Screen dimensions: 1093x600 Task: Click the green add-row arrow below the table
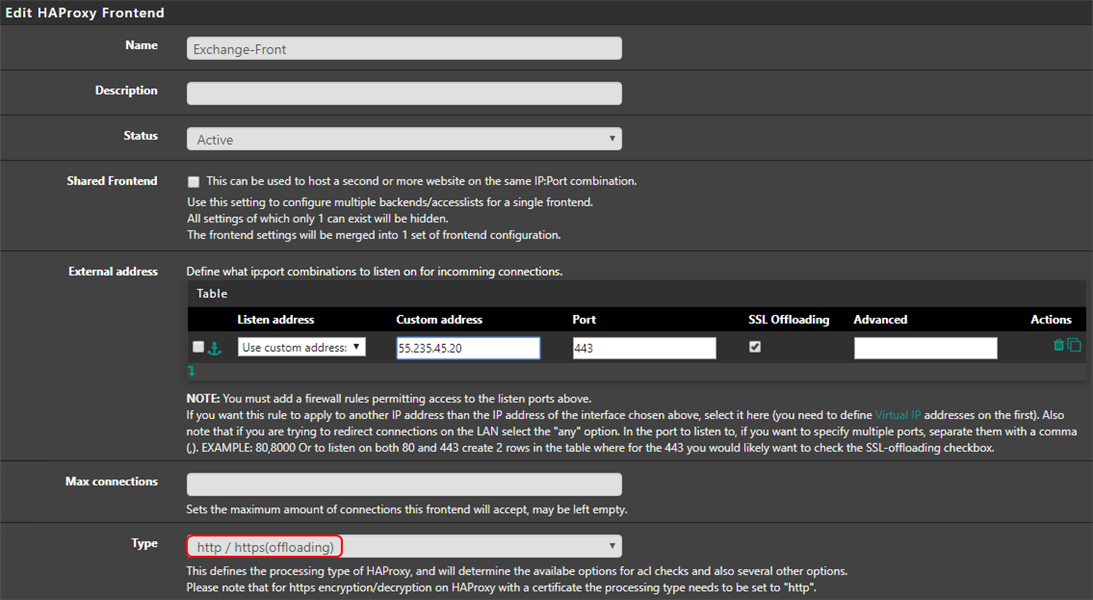click(192, 371)
